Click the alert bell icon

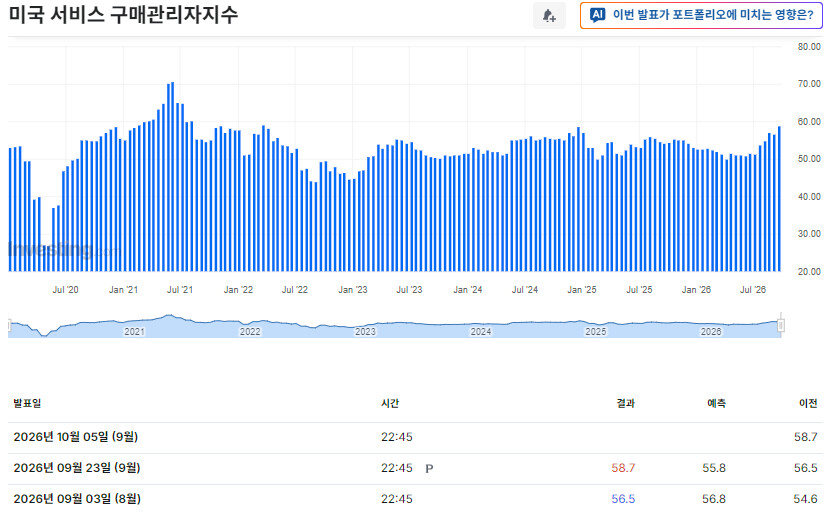549,15
